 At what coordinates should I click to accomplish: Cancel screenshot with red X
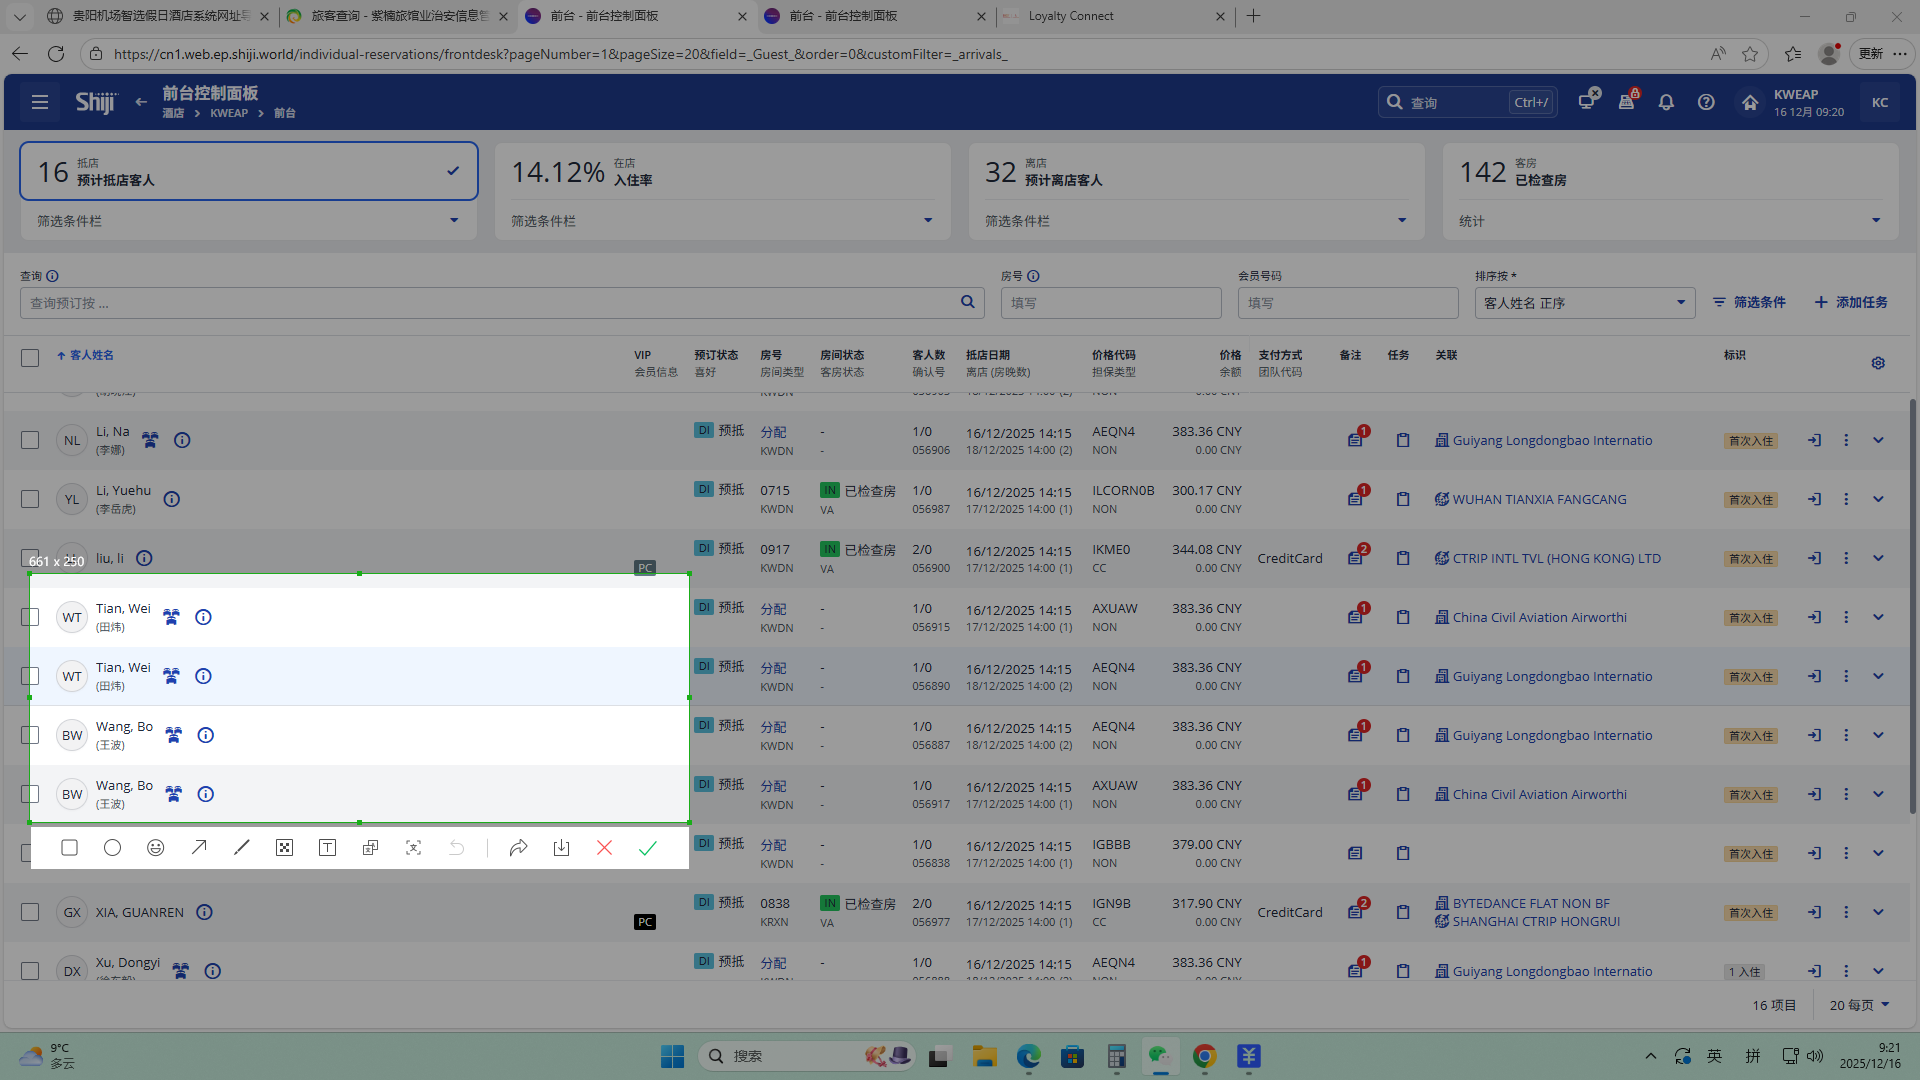pos(604,848)
